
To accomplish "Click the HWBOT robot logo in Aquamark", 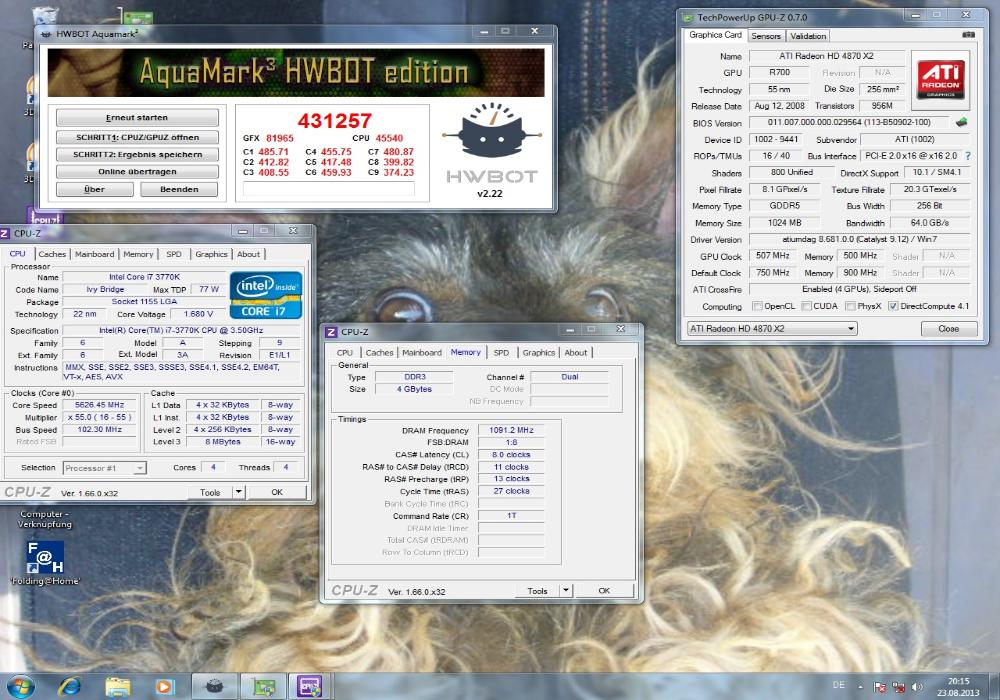I will coord(492,131).
